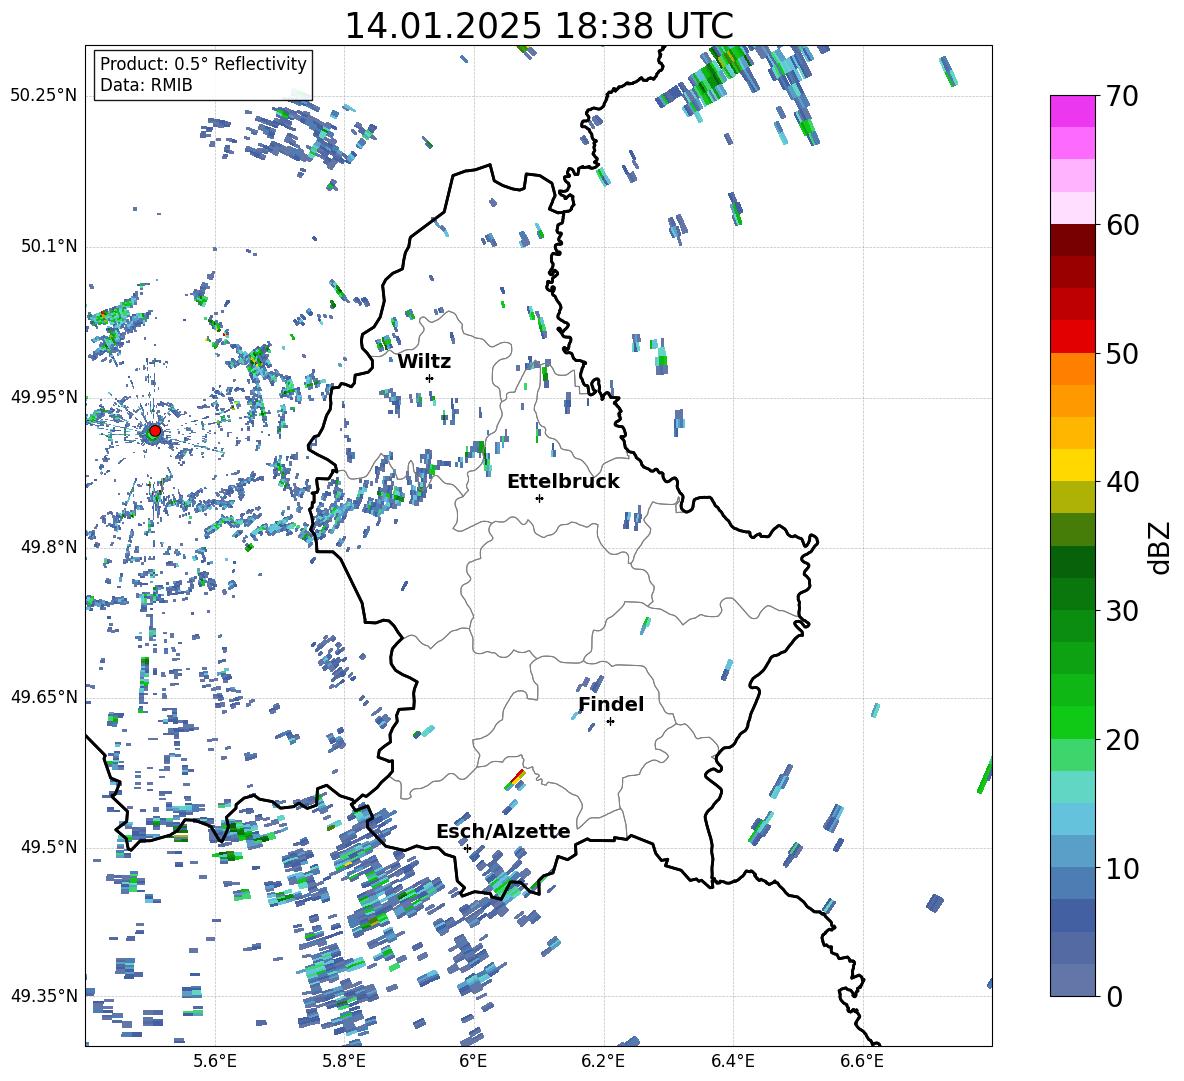
Task: Click the cross marker below Findel
Action: tap(610, 722)
